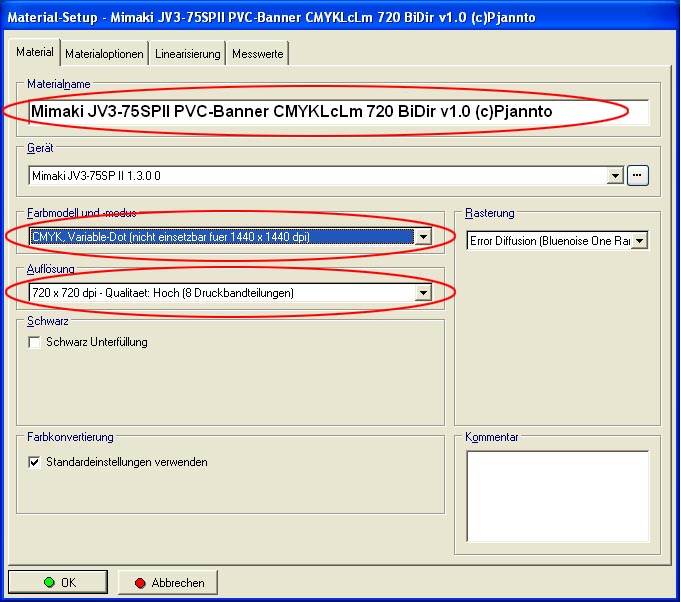This screenshot has width=681, height=602.
Task: Open the Farbmodell und -modus dropdown arrow
Action: click(x=423, y=237)
